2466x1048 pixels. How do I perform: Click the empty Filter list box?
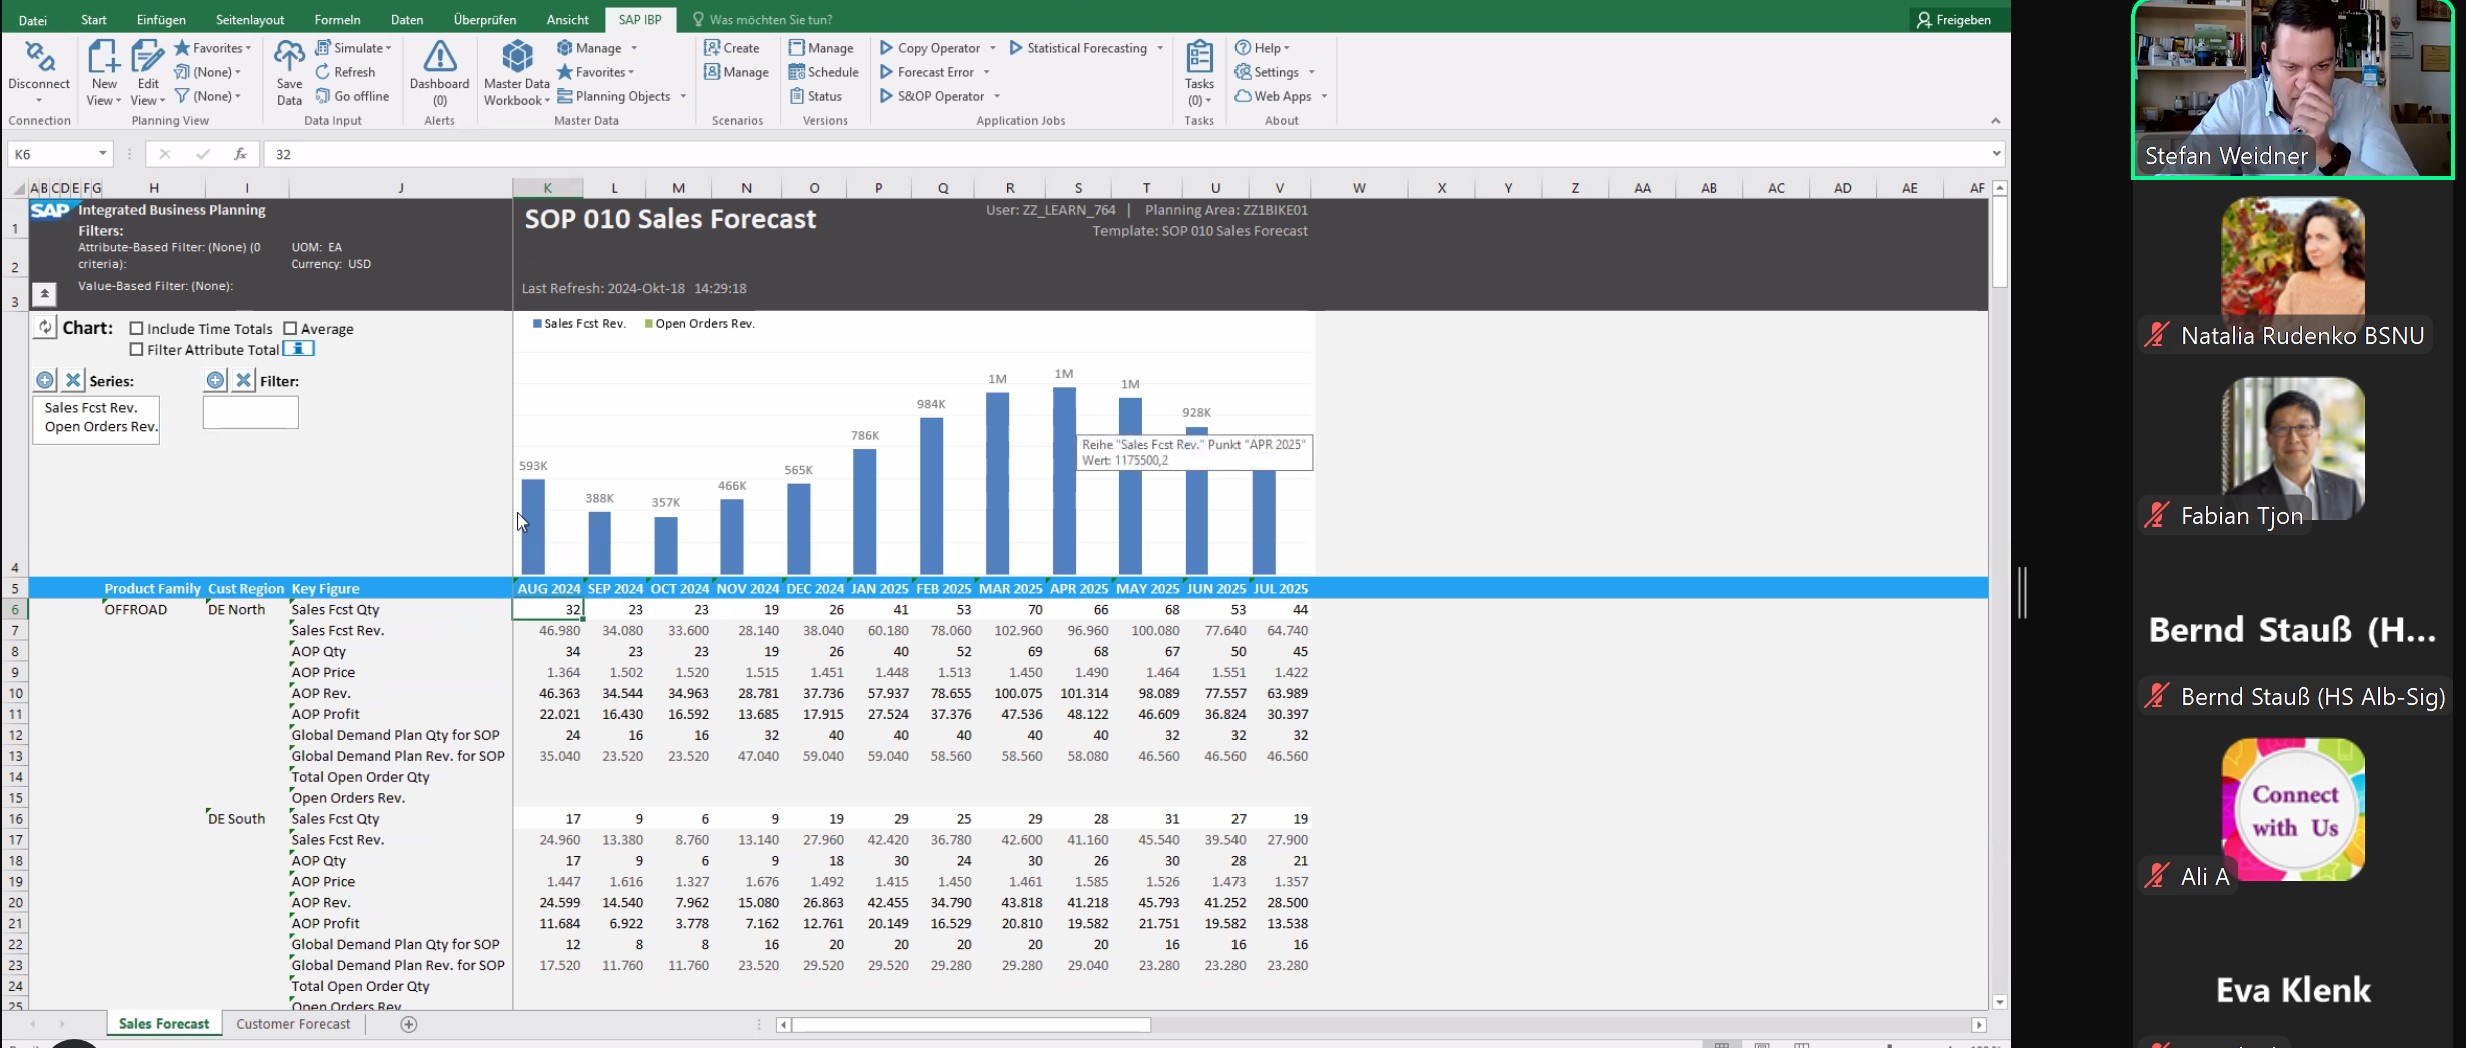(x=250, y=413)
